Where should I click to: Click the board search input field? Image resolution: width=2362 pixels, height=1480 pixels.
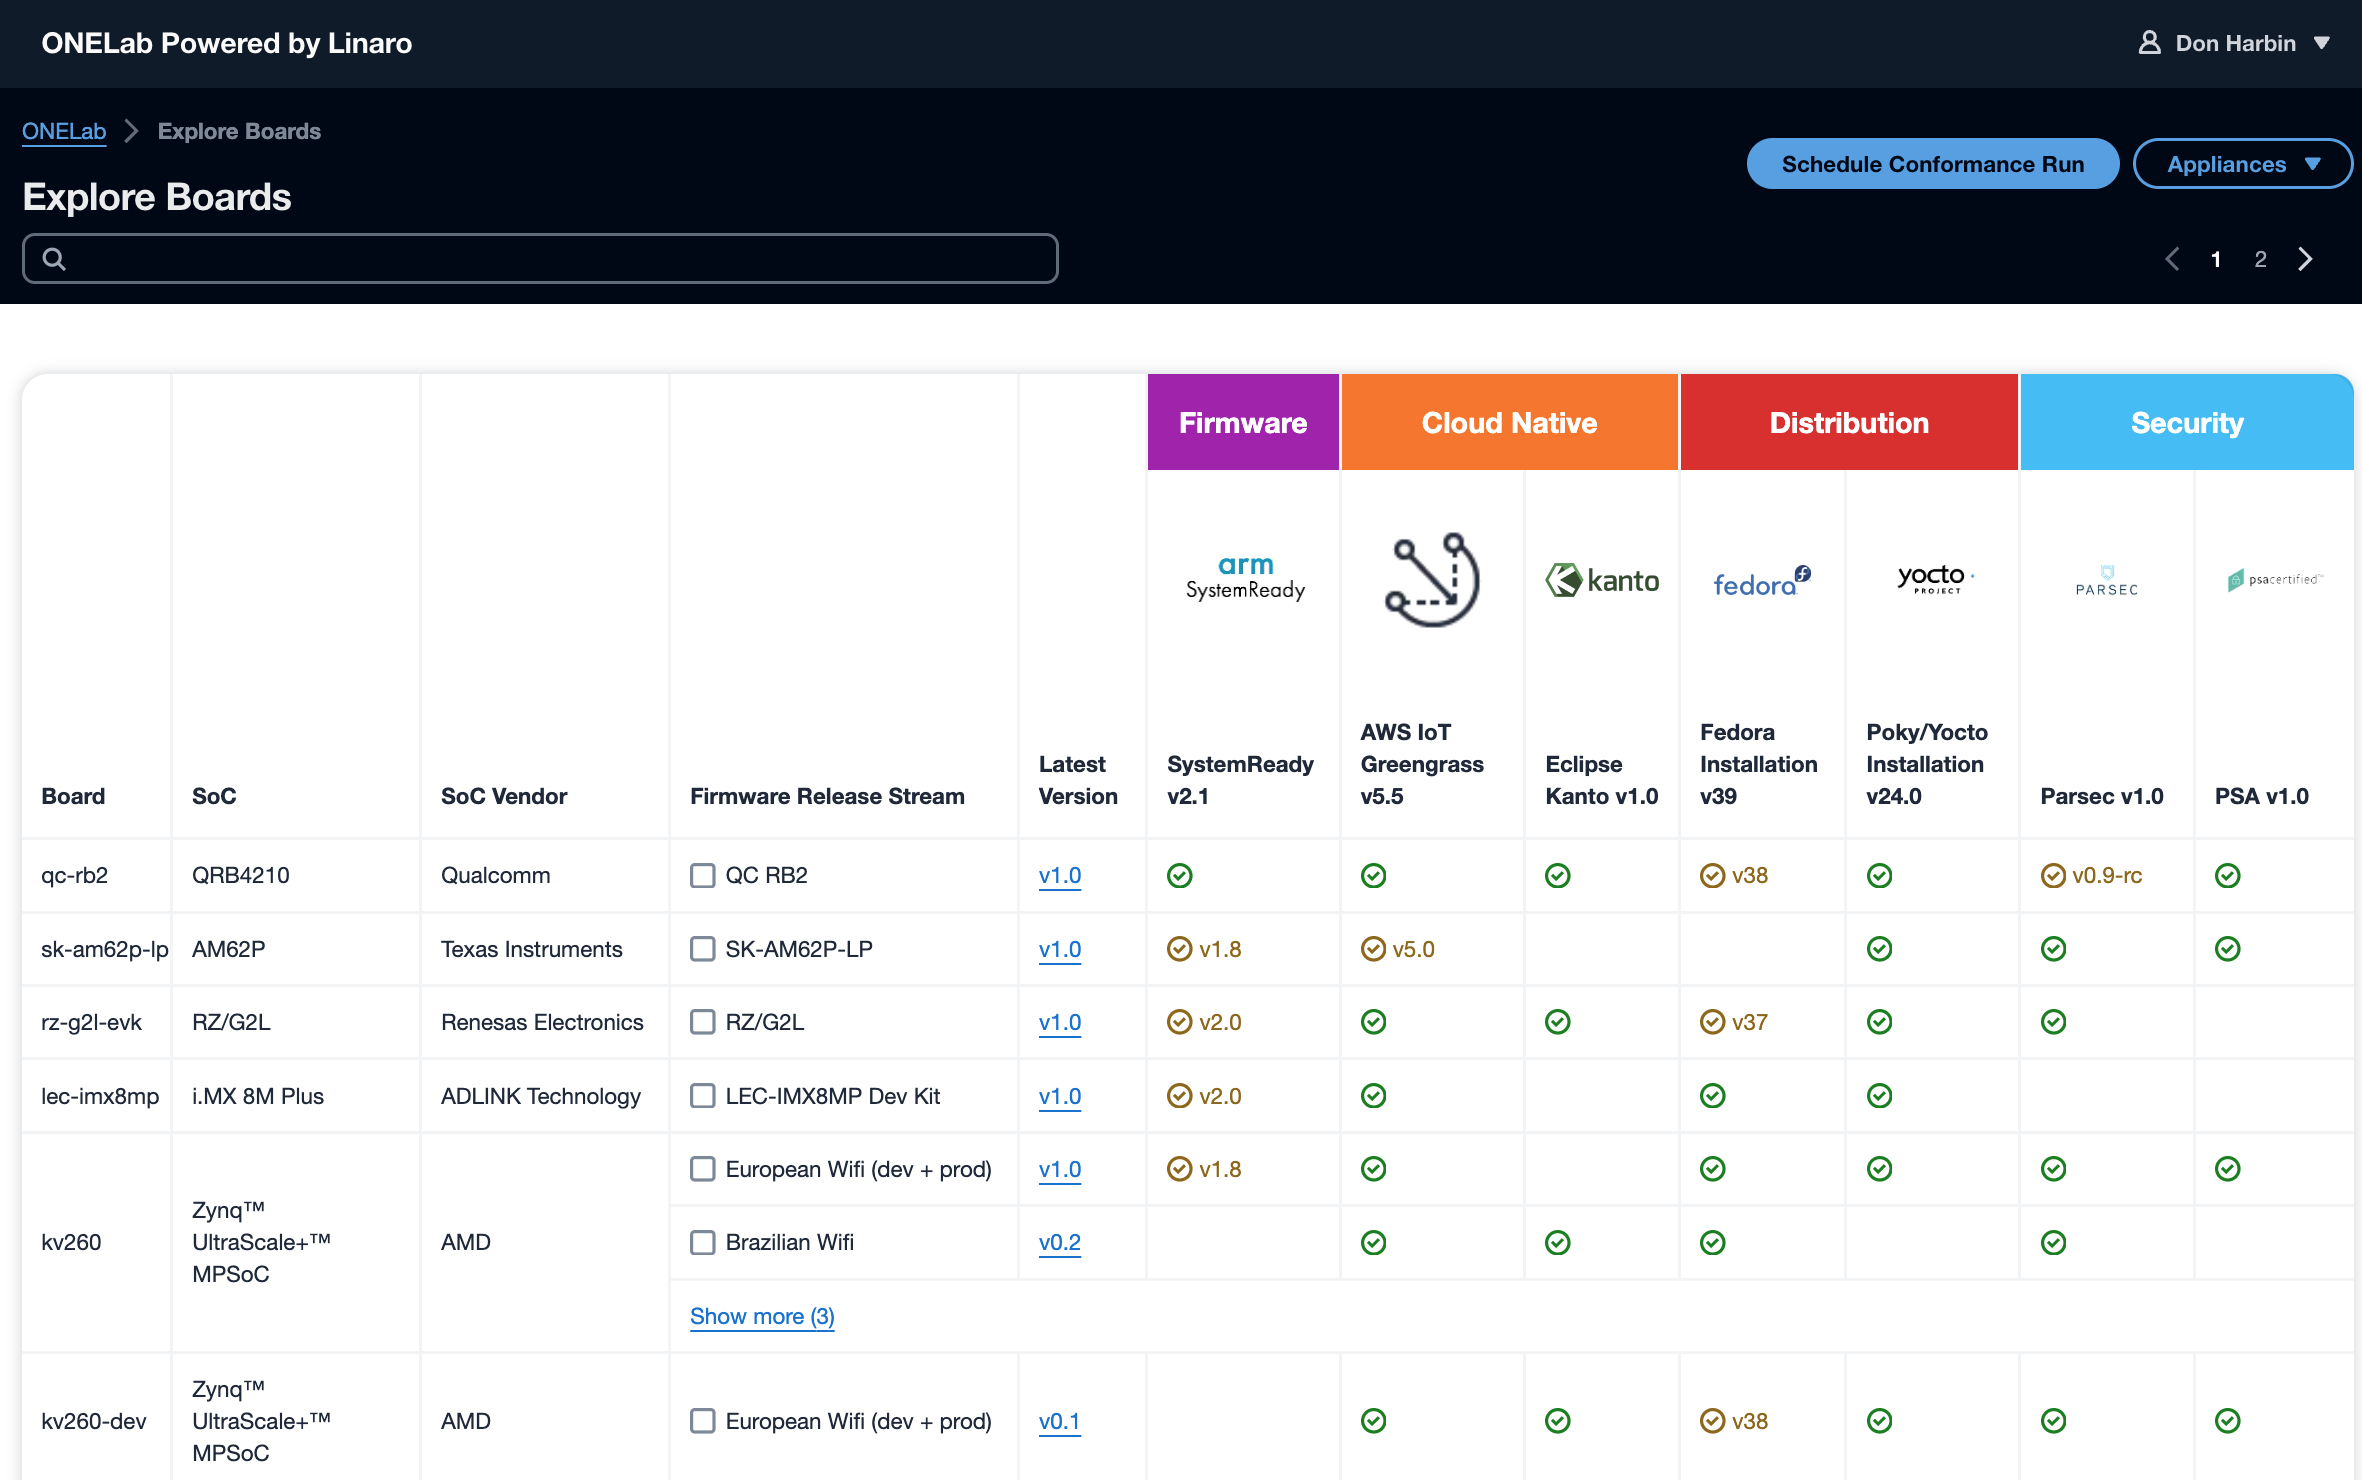(540, 259)
